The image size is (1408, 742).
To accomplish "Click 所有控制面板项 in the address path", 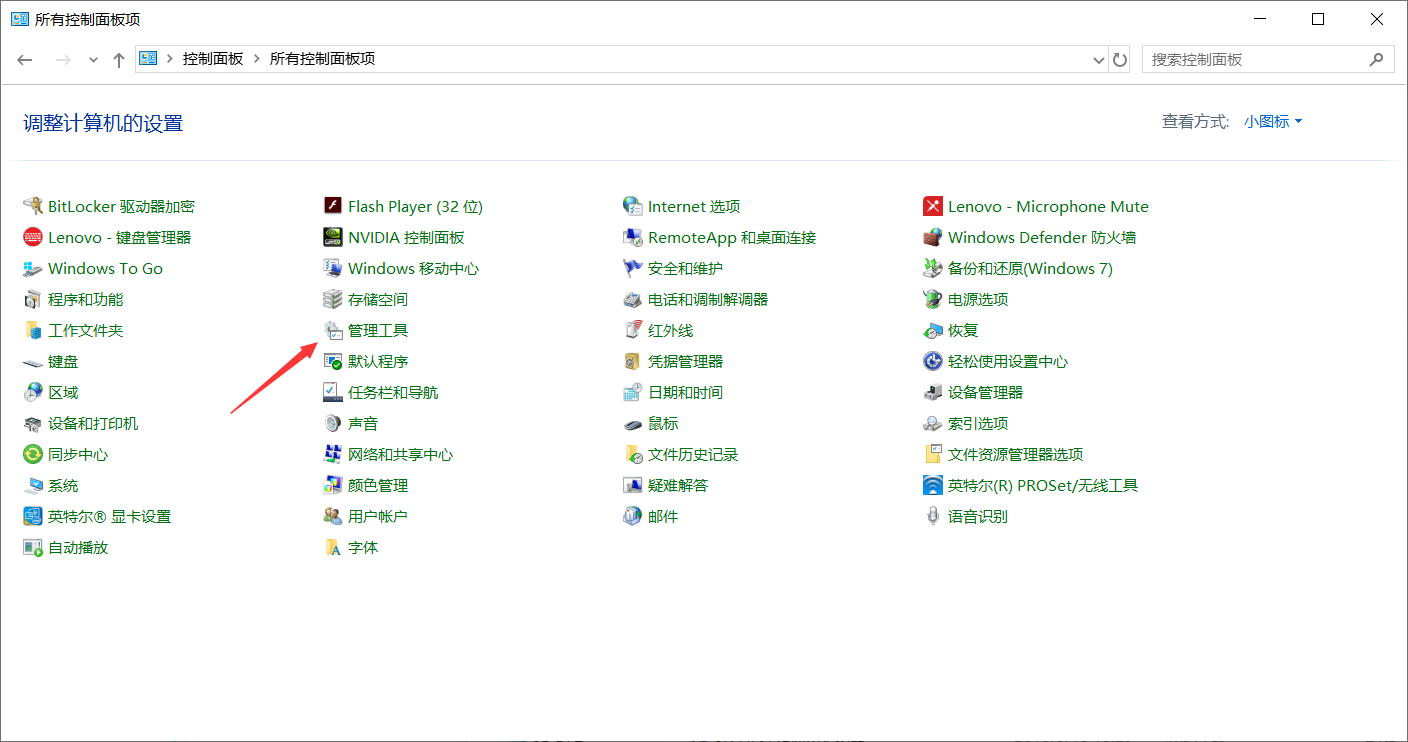I will (322, 59).
